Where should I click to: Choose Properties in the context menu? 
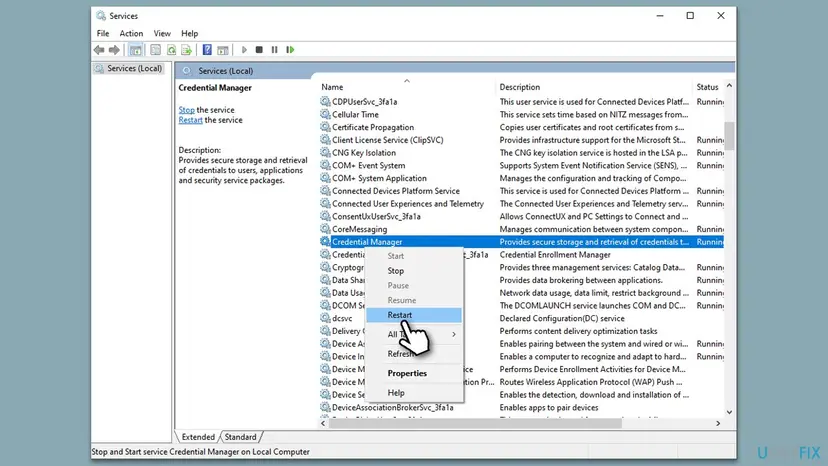[414, 373]
